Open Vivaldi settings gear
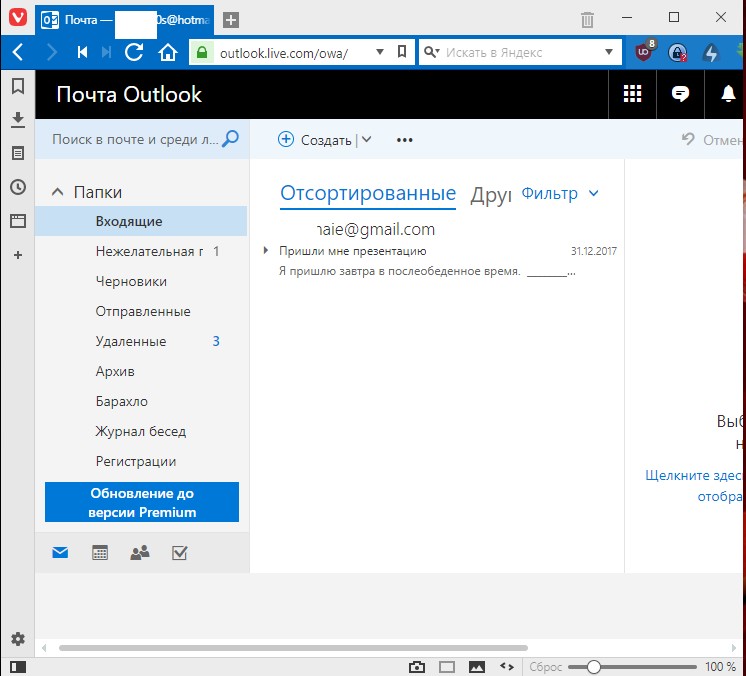746x676 pixels. click(18, 639)
